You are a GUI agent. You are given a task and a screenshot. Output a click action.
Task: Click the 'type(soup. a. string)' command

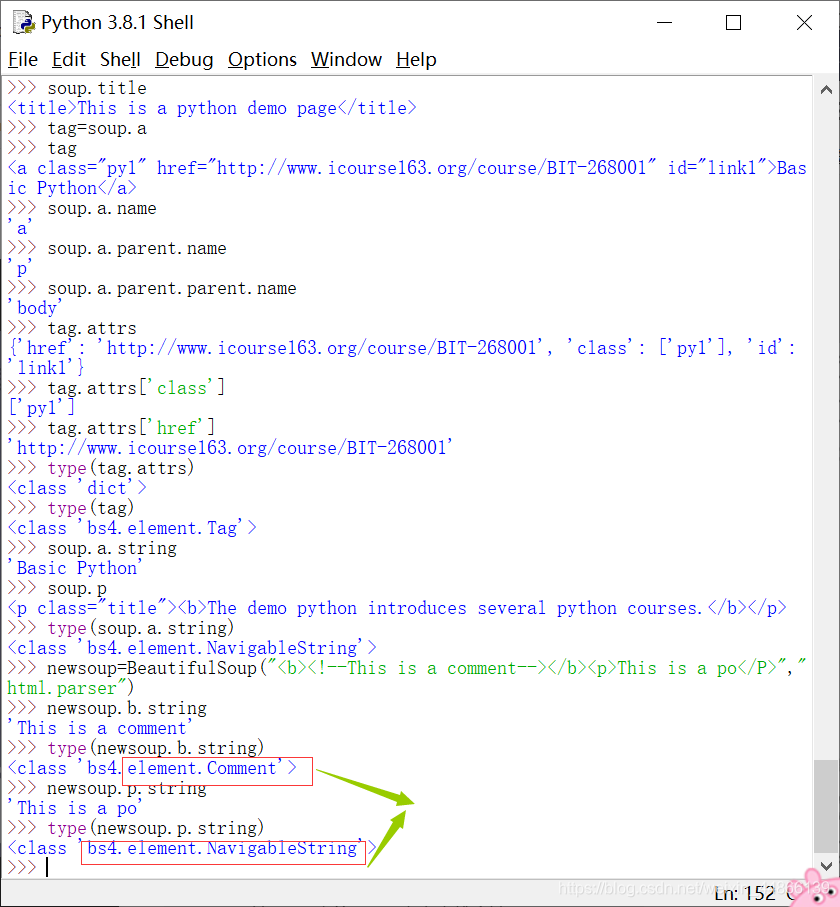[x=141, y=628]
